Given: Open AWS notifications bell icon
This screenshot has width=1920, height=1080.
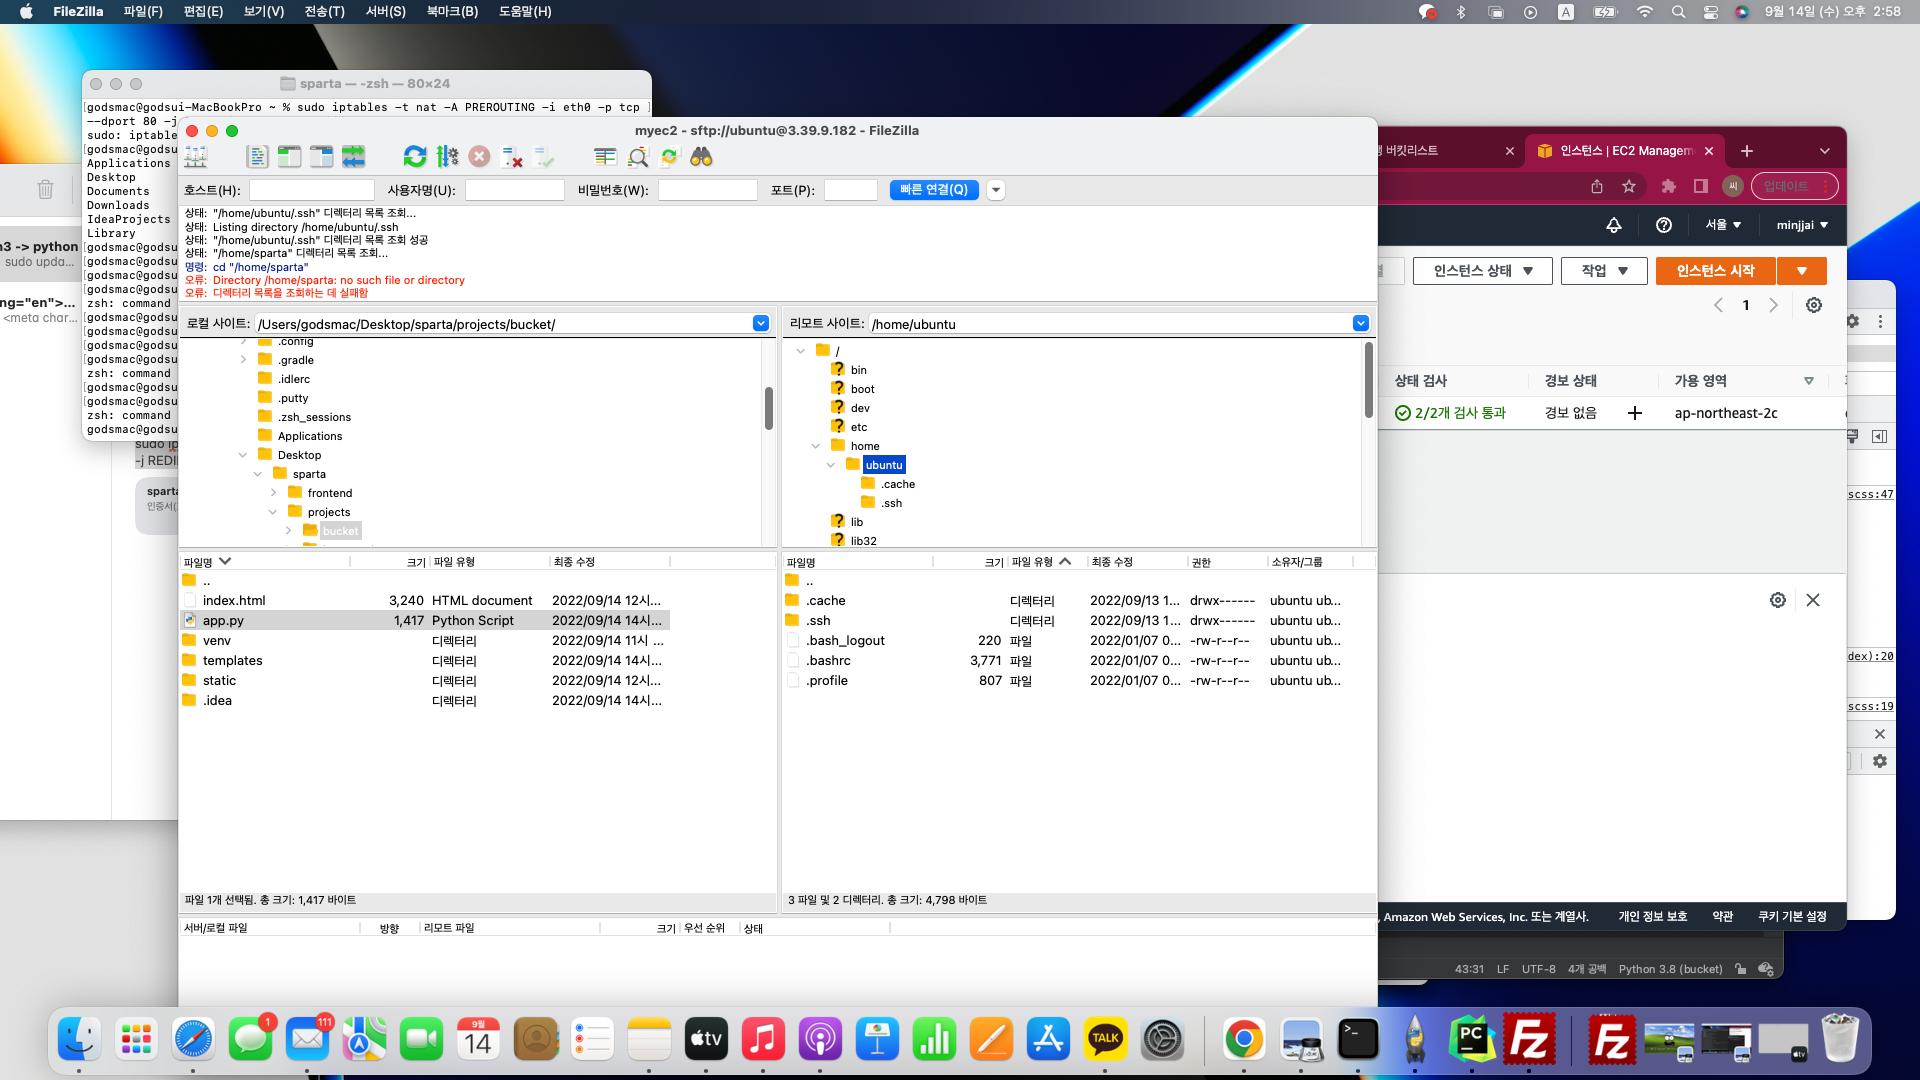Looking at the screenshot, I should (1614, 225).
